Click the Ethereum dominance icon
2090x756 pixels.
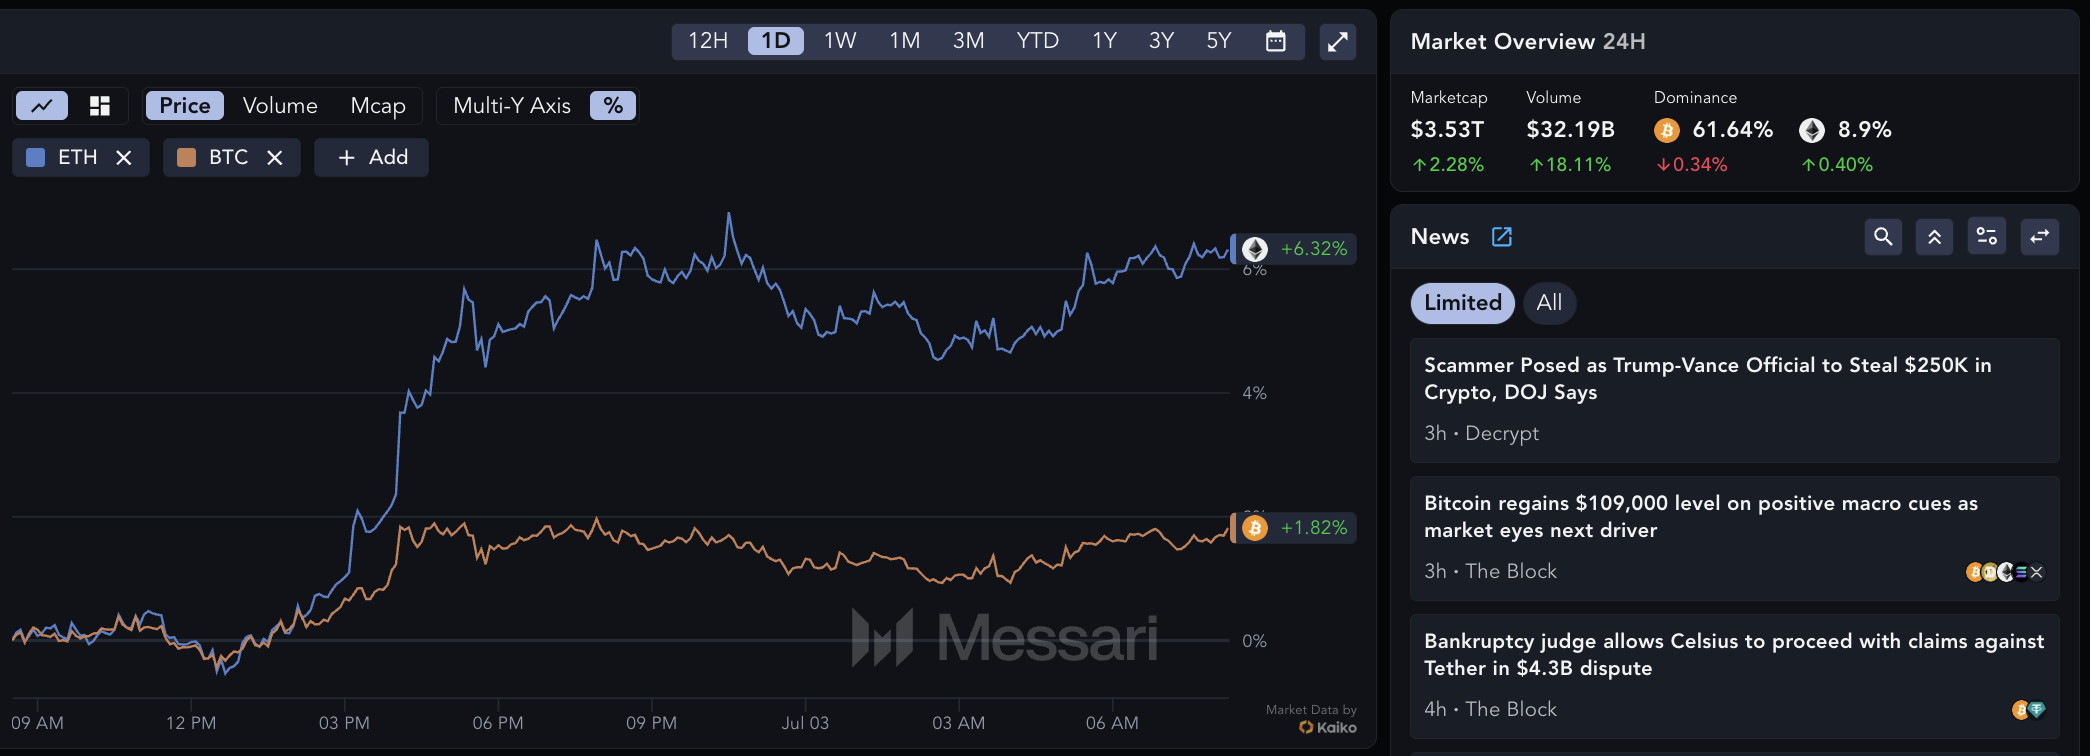[x=1812, y=130]
